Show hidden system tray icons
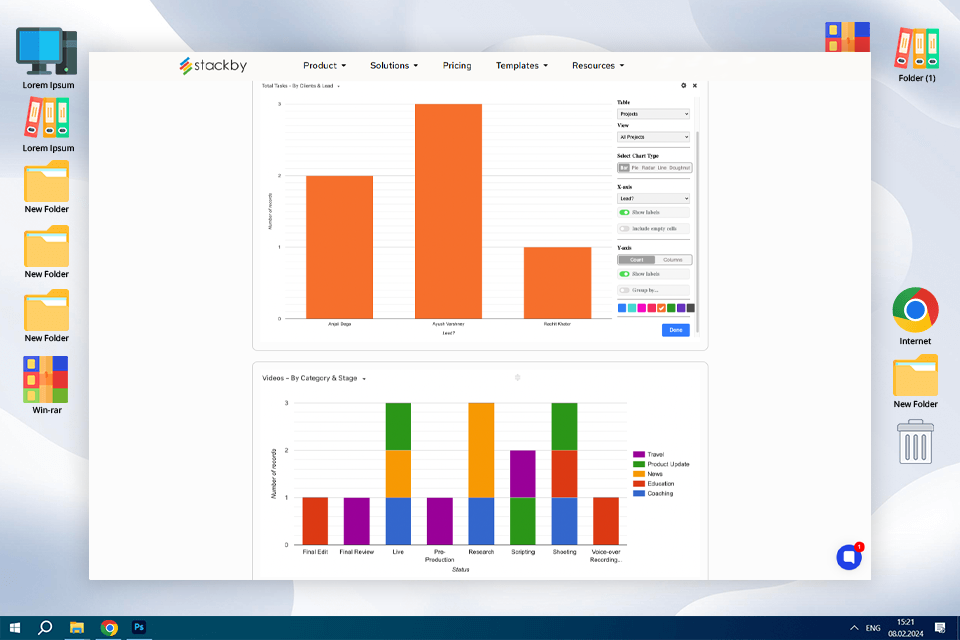Viewport: 960px width, 640px height. [x=854, y=628]
